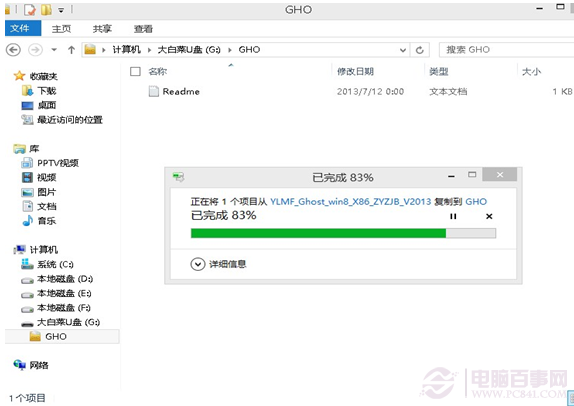This screenshot has width=574, height=406.
Task: Open the recent locations dropdown arrow
Action: pos(54,49)
